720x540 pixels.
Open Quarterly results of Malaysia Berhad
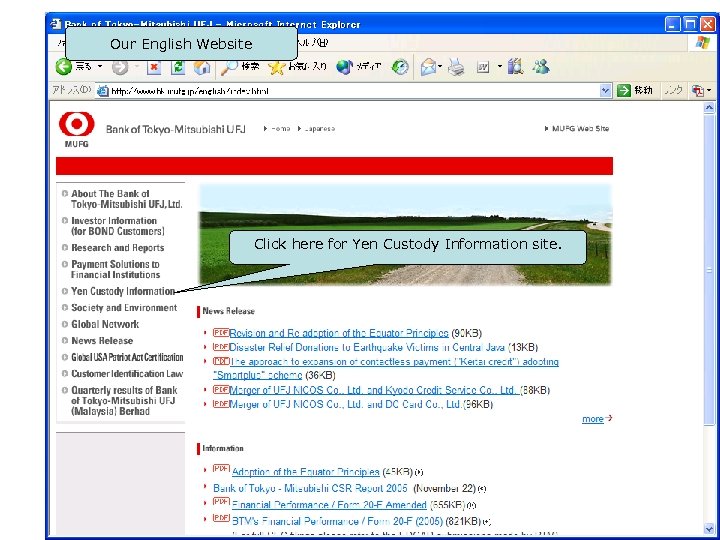pyautogui.click(x=124, y=400)
